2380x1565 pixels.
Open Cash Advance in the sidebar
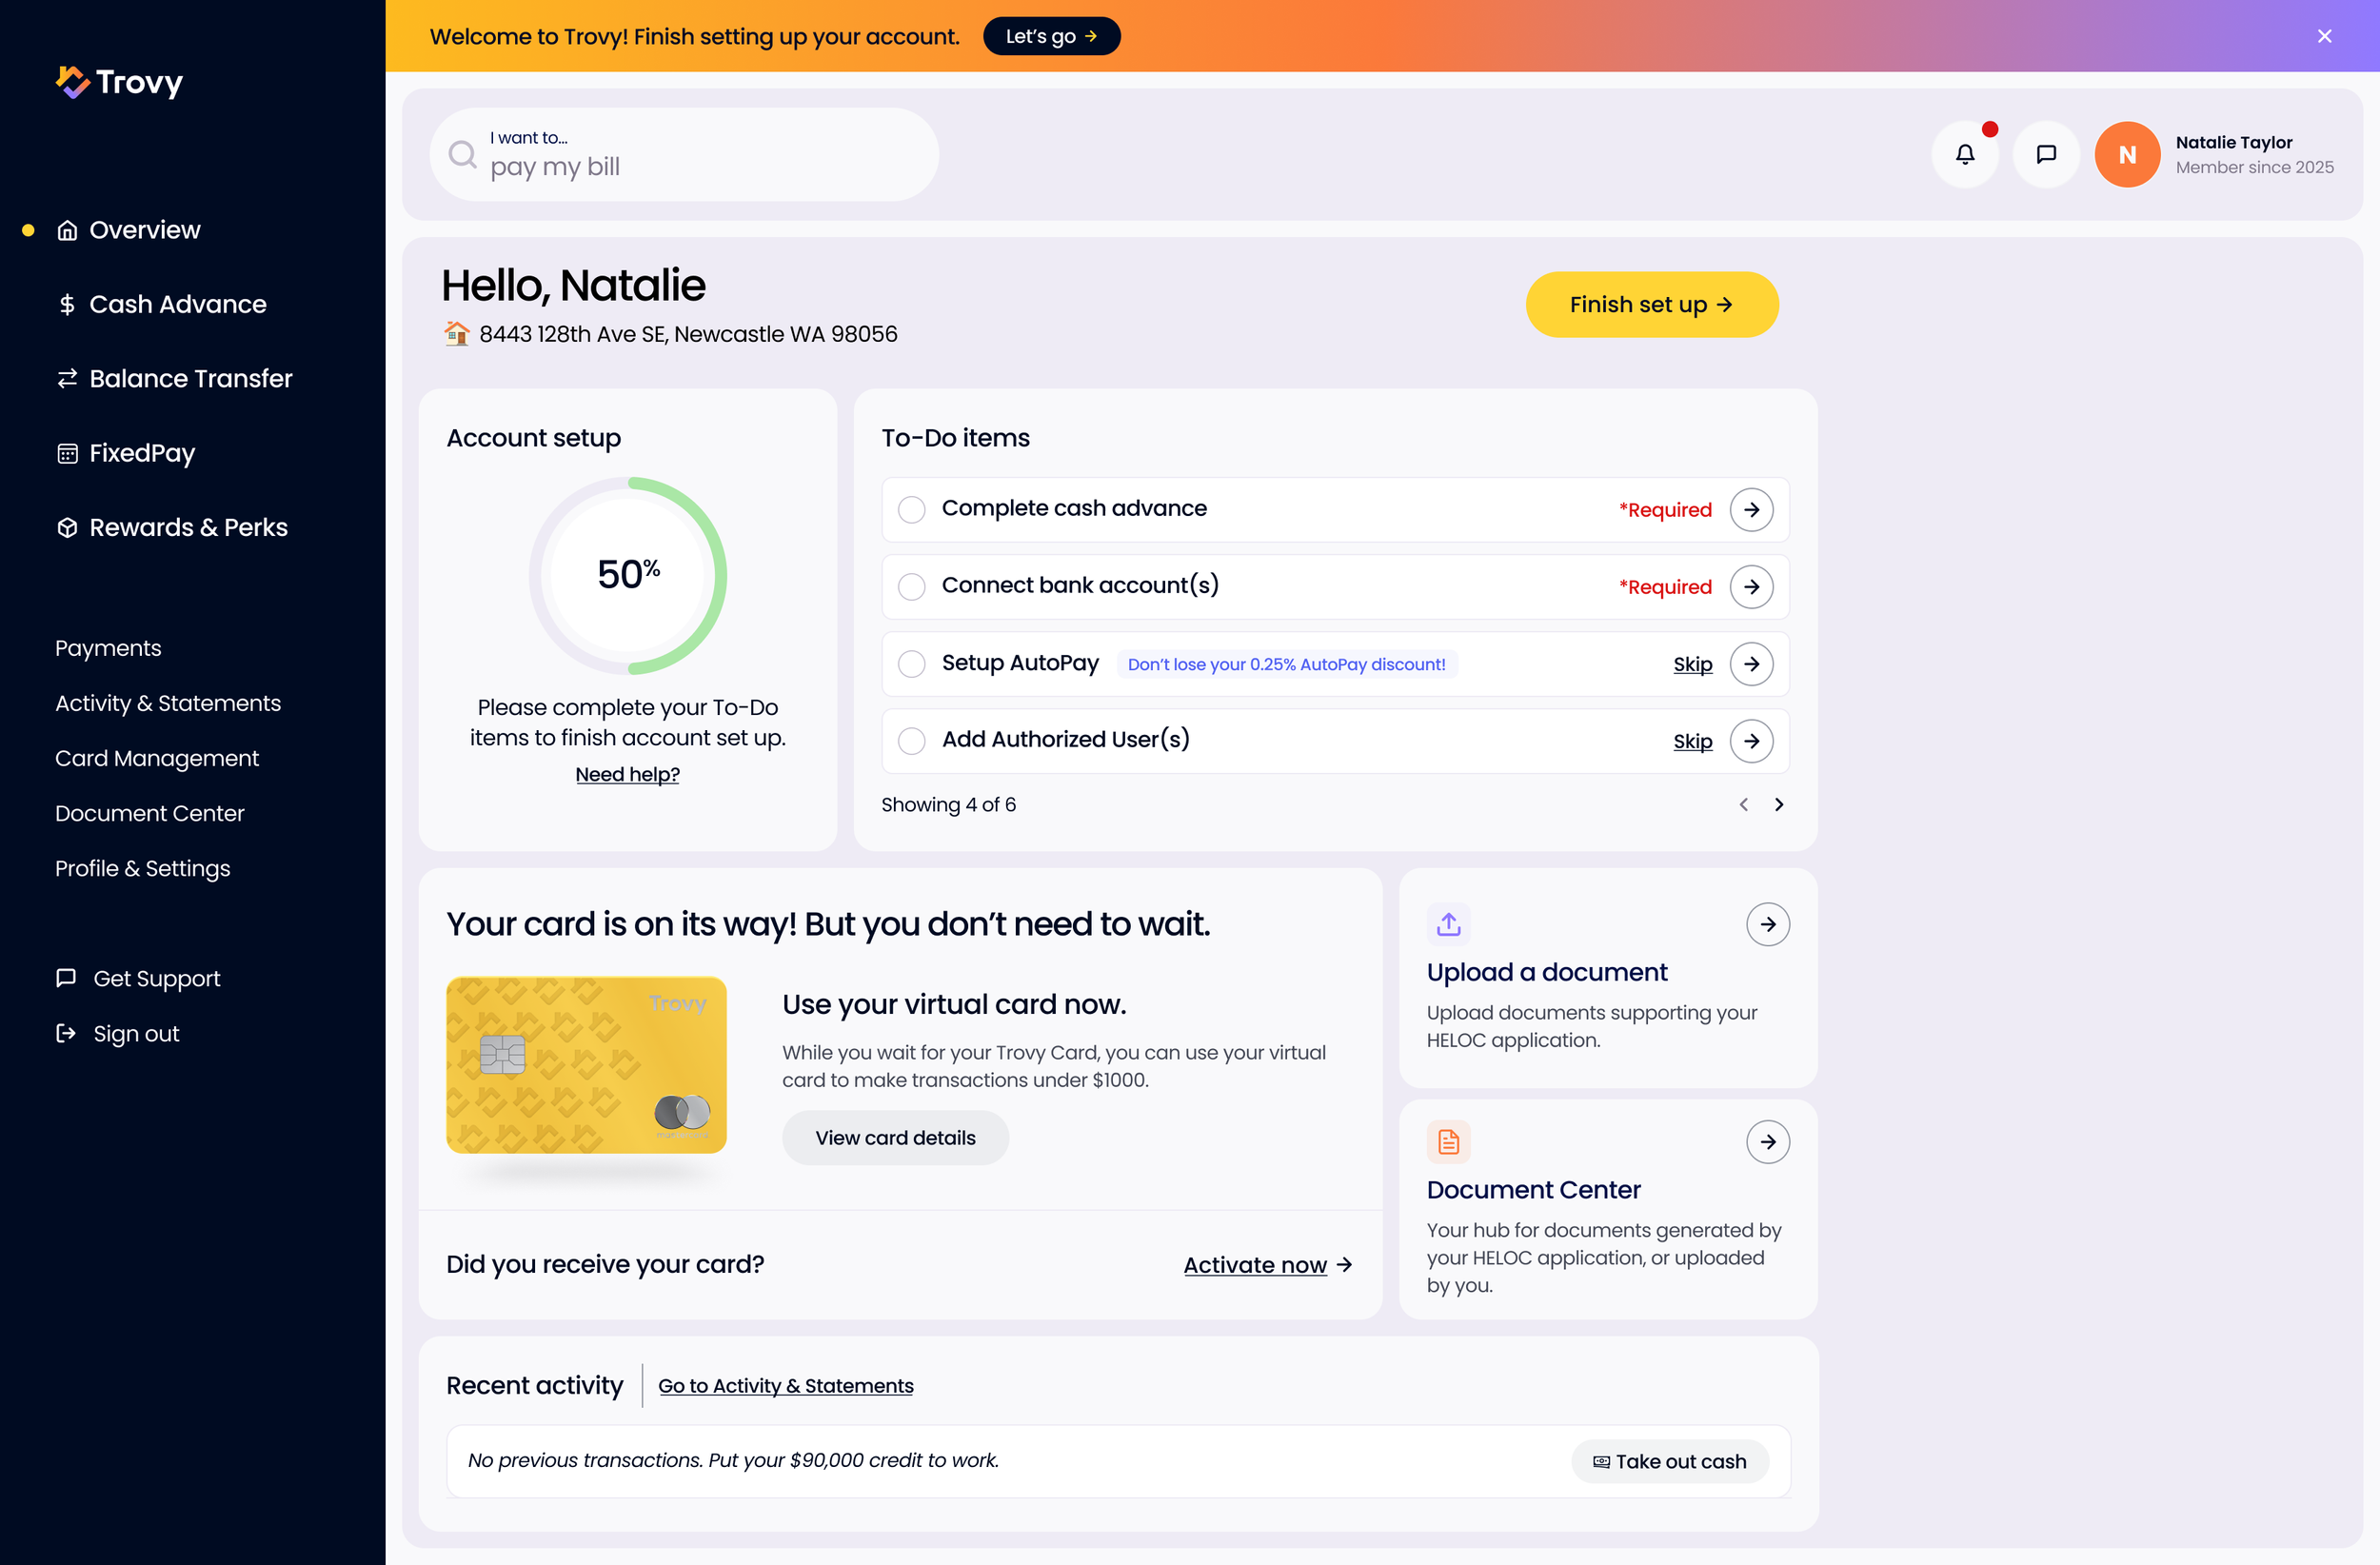(161, 304)
